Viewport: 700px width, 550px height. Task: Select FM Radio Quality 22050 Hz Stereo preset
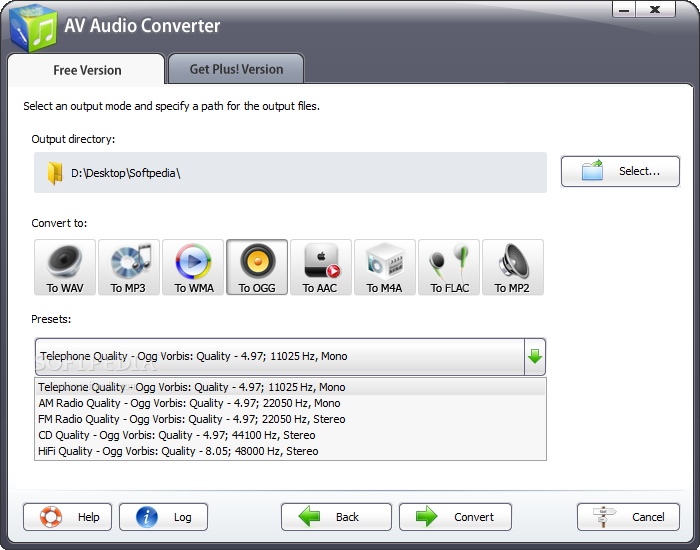(290, 419)
